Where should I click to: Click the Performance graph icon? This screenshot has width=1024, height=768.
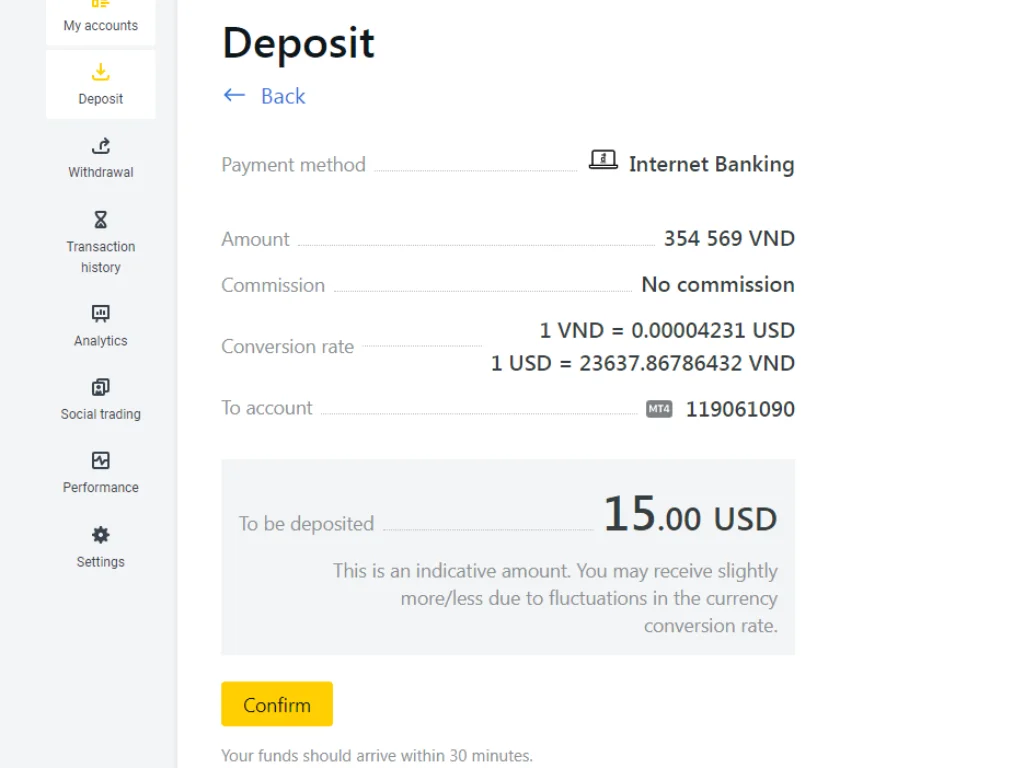click(x=100, y=461)
